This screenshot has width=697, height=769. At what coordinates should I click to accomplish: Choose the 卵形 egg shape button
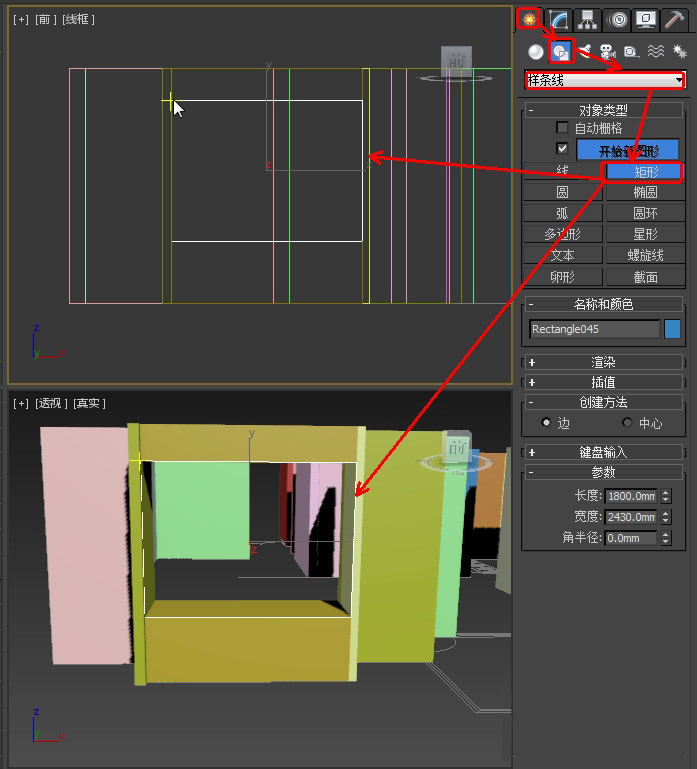(x=563, y=277)
